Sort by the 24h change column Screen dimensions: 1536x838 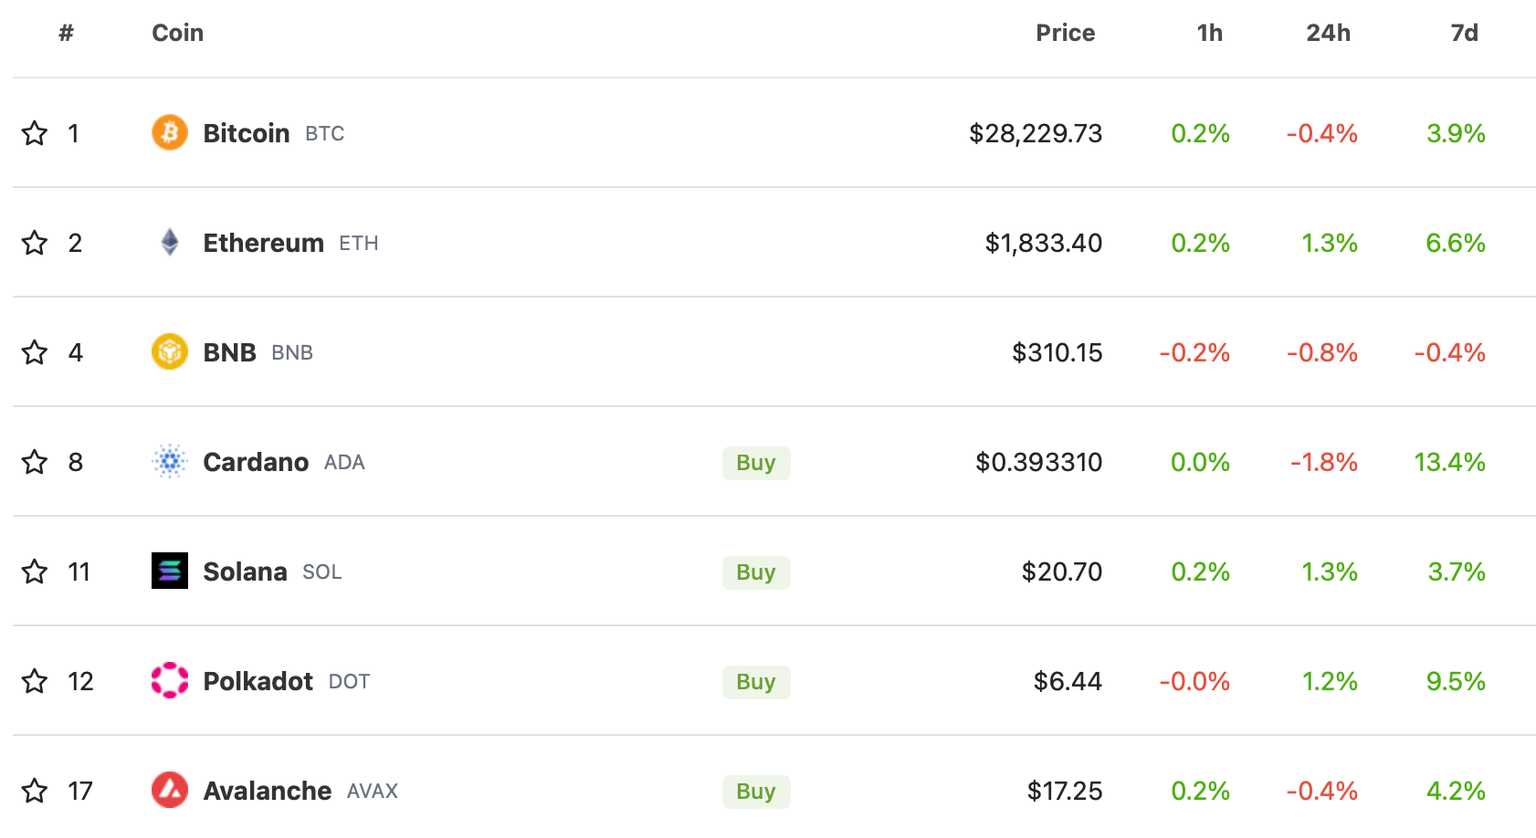(1328, 33)
